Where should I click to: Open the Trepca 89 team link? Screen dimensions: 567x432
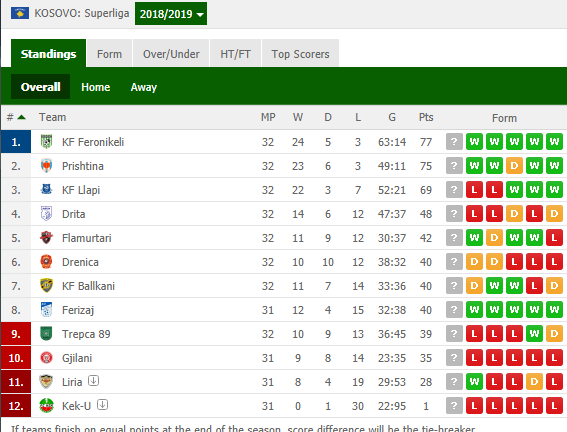[86, 334]
